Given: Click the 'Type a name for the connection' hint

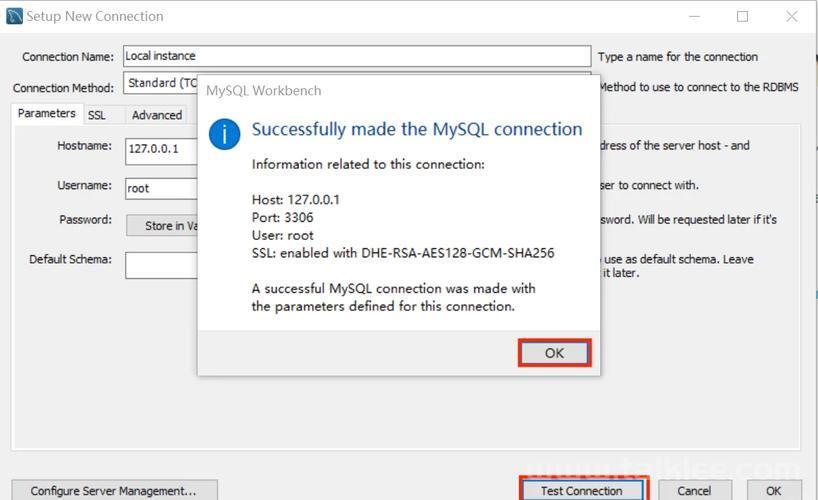Looking at the screenshot, I should tap(678, 56).
